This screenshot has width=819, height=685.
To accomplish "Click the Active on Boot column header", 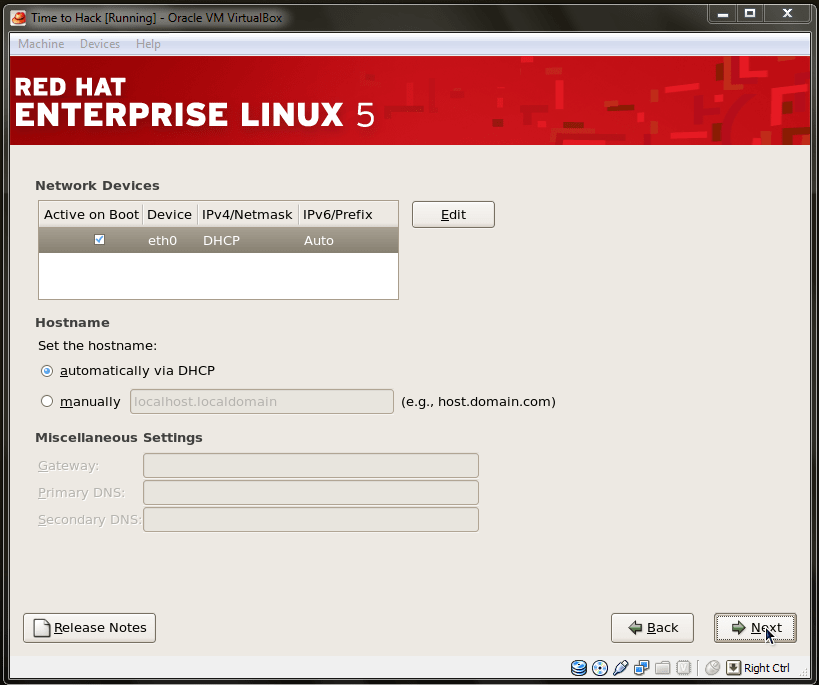I will pyautogui.click(x=91, y=215).
